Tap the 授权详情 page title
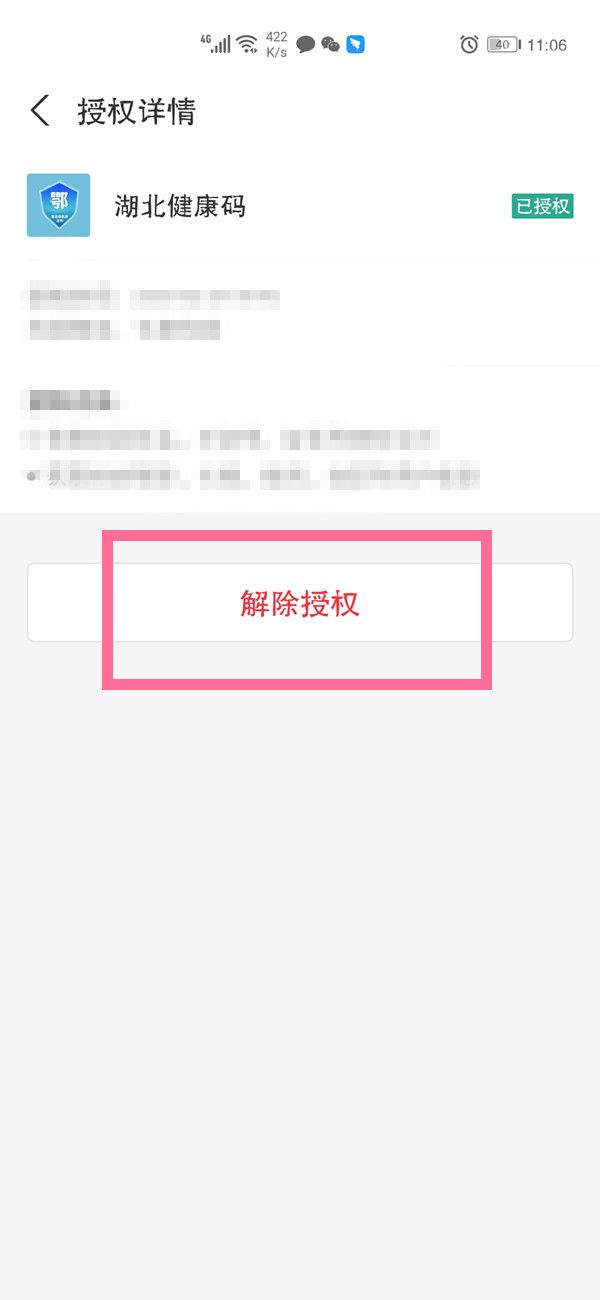600x1300 pixels. point(137,111)
